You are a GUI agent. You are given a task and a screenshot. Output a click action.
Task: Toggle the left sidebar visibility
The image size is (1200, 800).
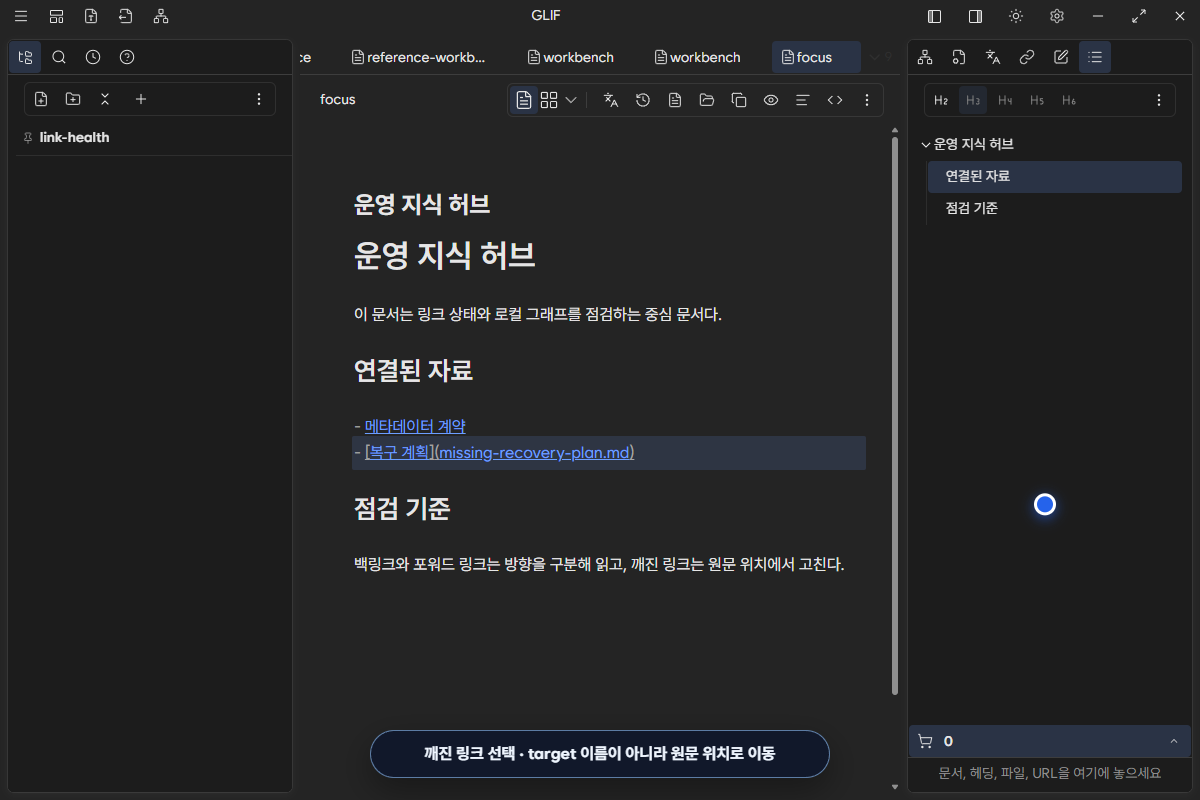coord(935,16)
